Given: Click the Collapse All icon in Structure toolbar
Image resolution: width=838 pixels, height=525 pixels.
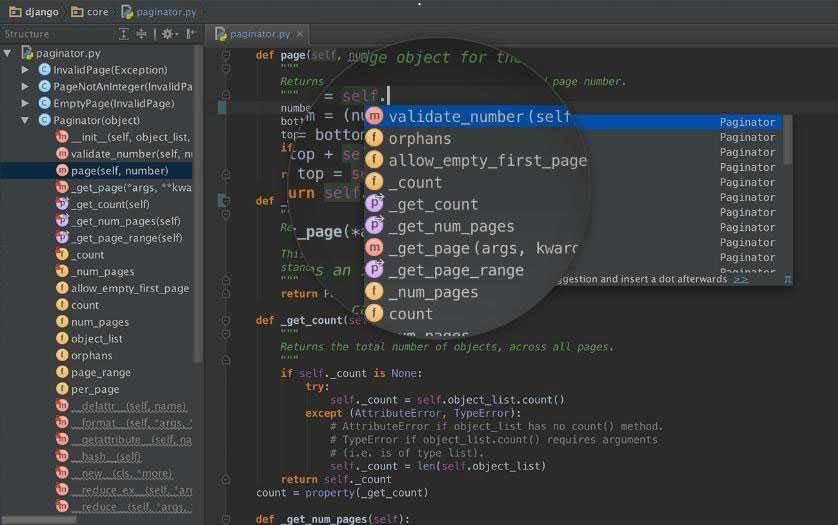Looking at the screenshot, I should pyautogui.click(x=142, y=34).
